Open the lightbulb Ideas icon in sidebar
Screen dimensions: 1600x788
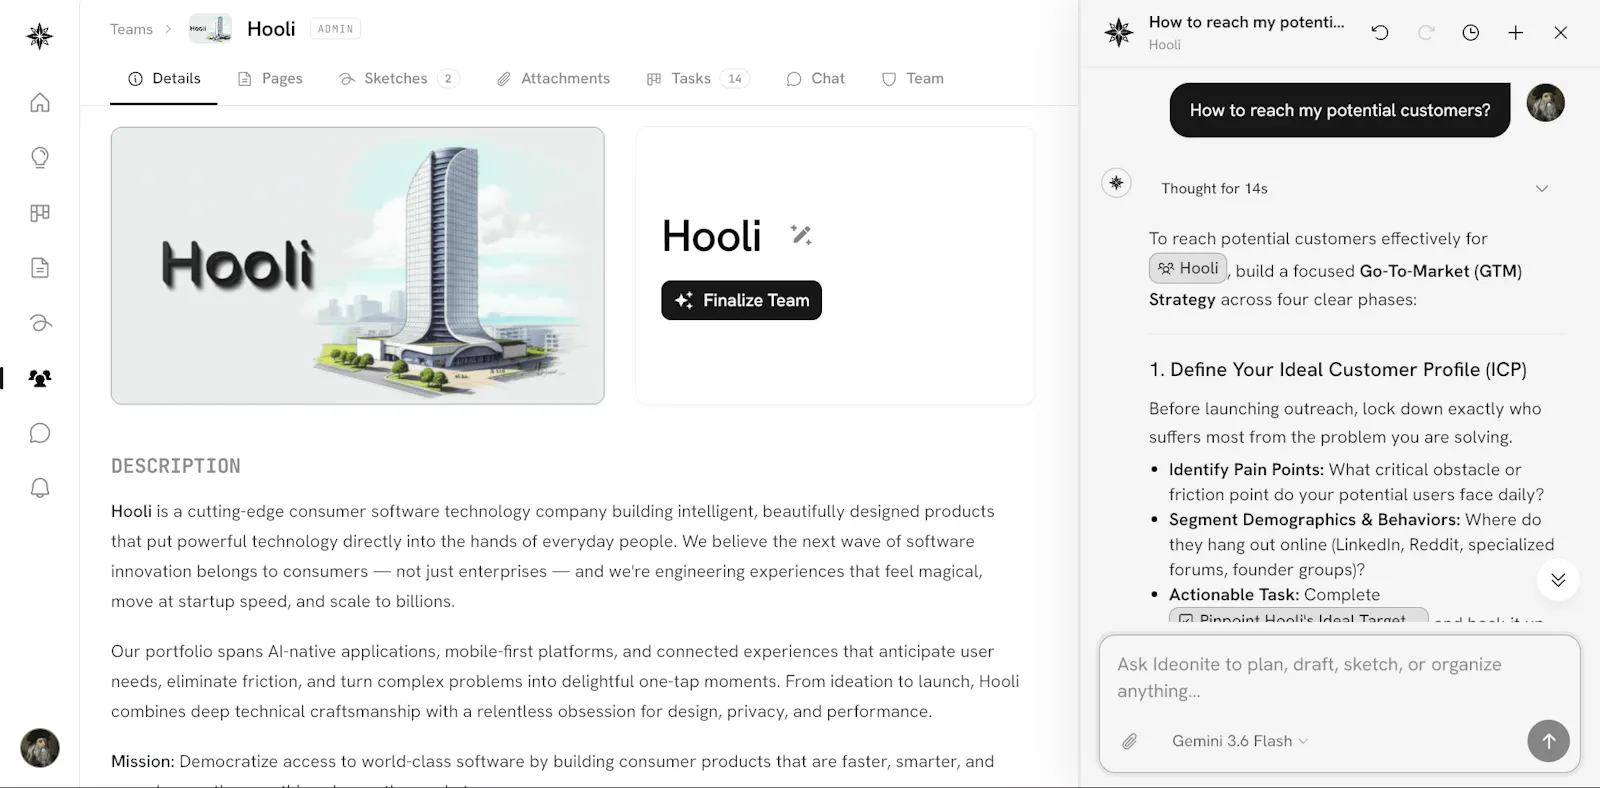point(40,157)
